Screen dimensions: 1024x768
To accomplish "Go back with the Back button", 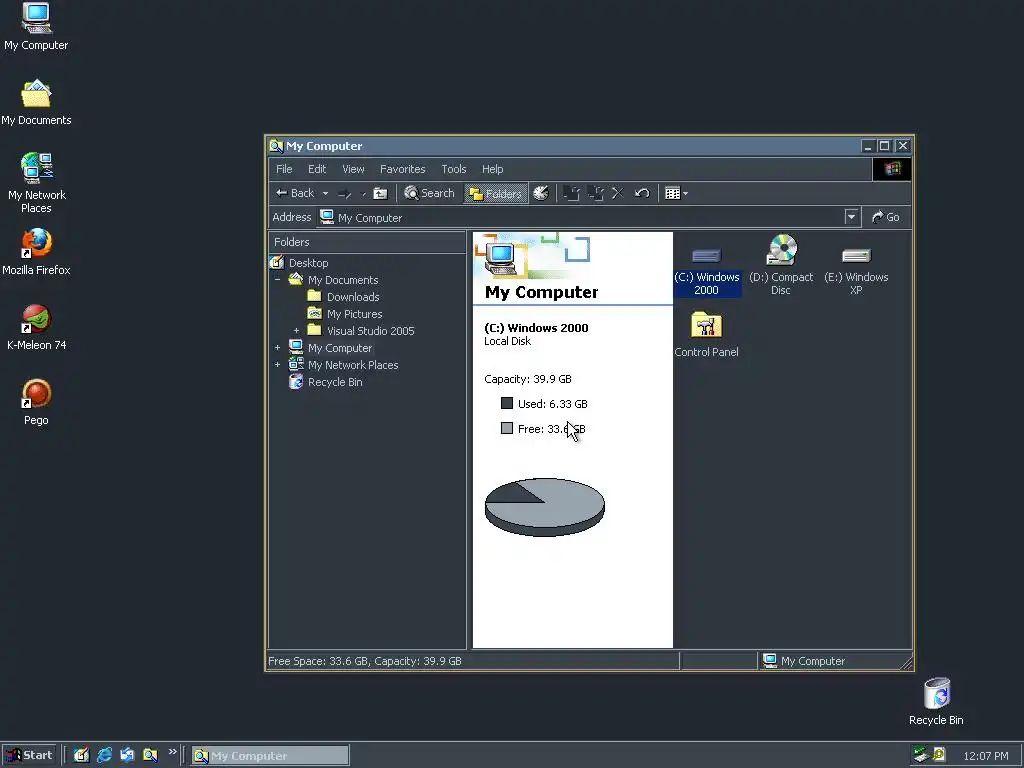I will [295, 193].
